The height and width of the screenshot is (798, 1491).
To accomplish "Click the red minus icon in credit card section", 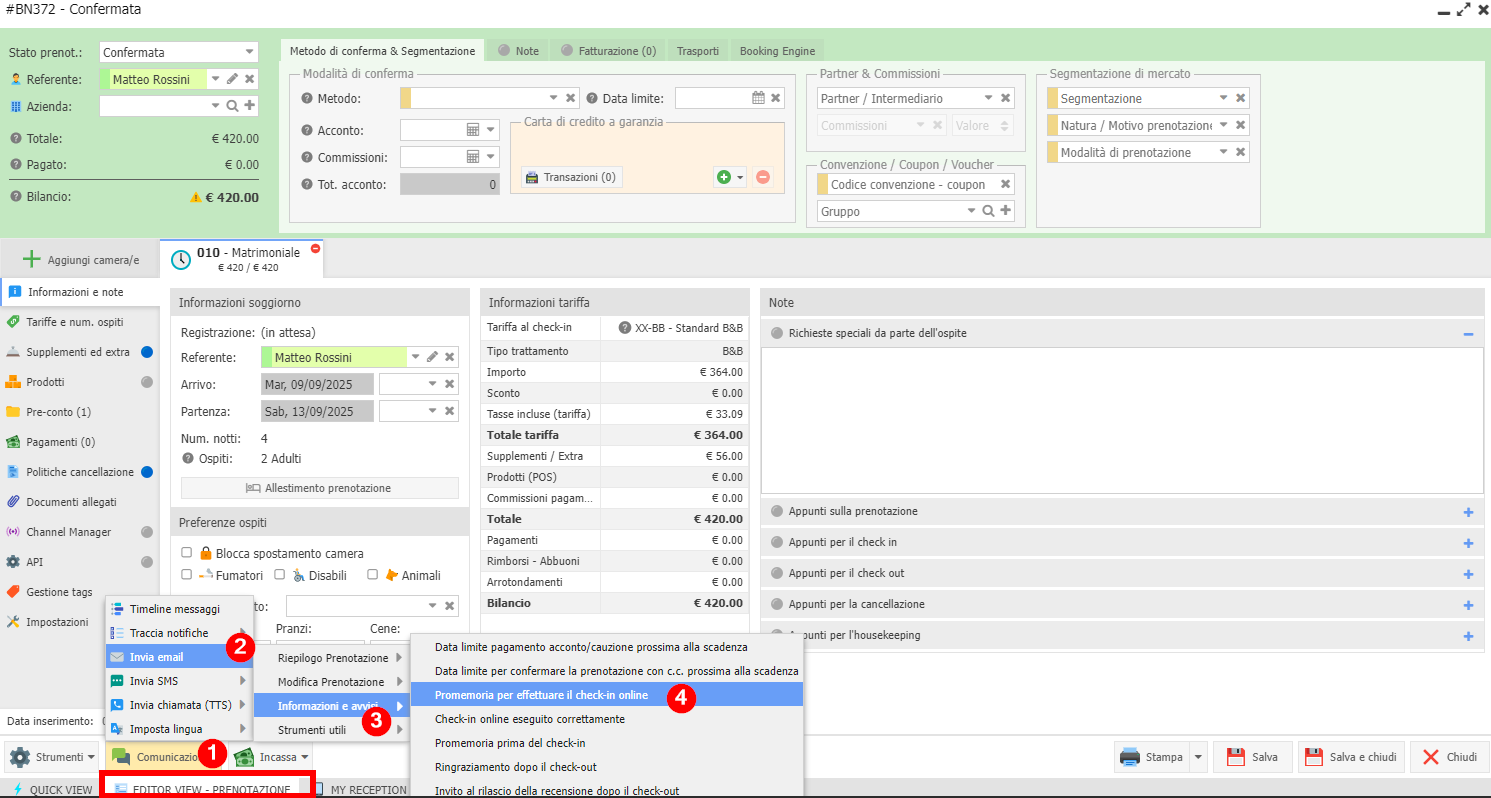I will coord(763,177).
